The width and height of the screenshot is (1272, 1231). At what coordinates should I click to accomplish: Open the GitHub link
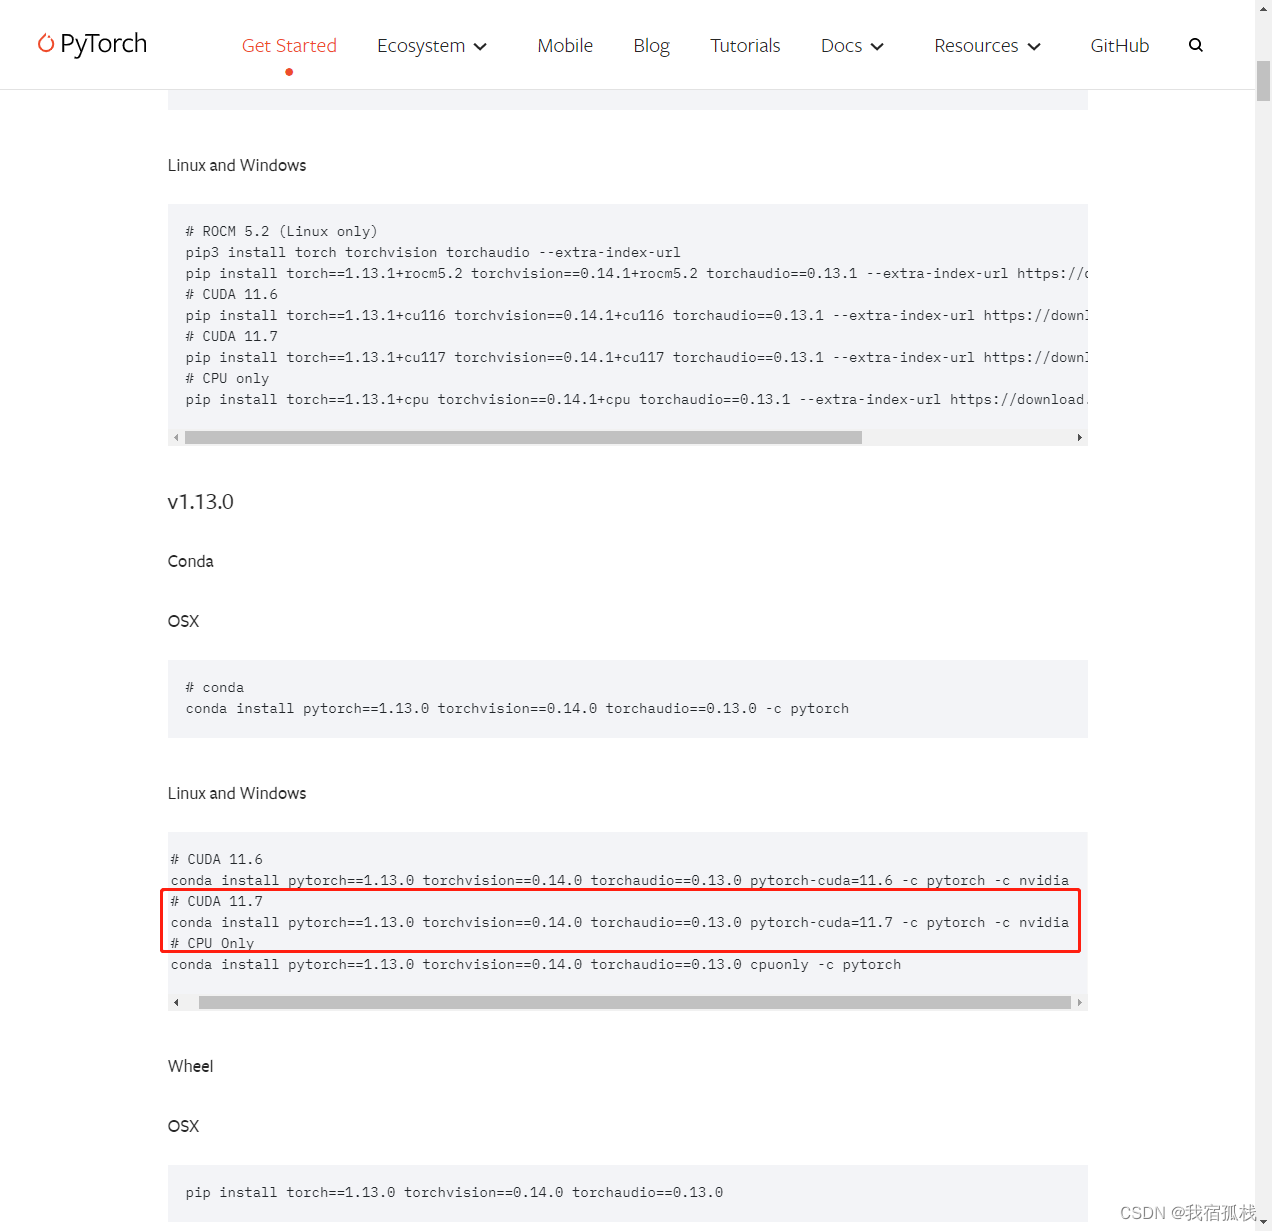tap(1119, 45)
